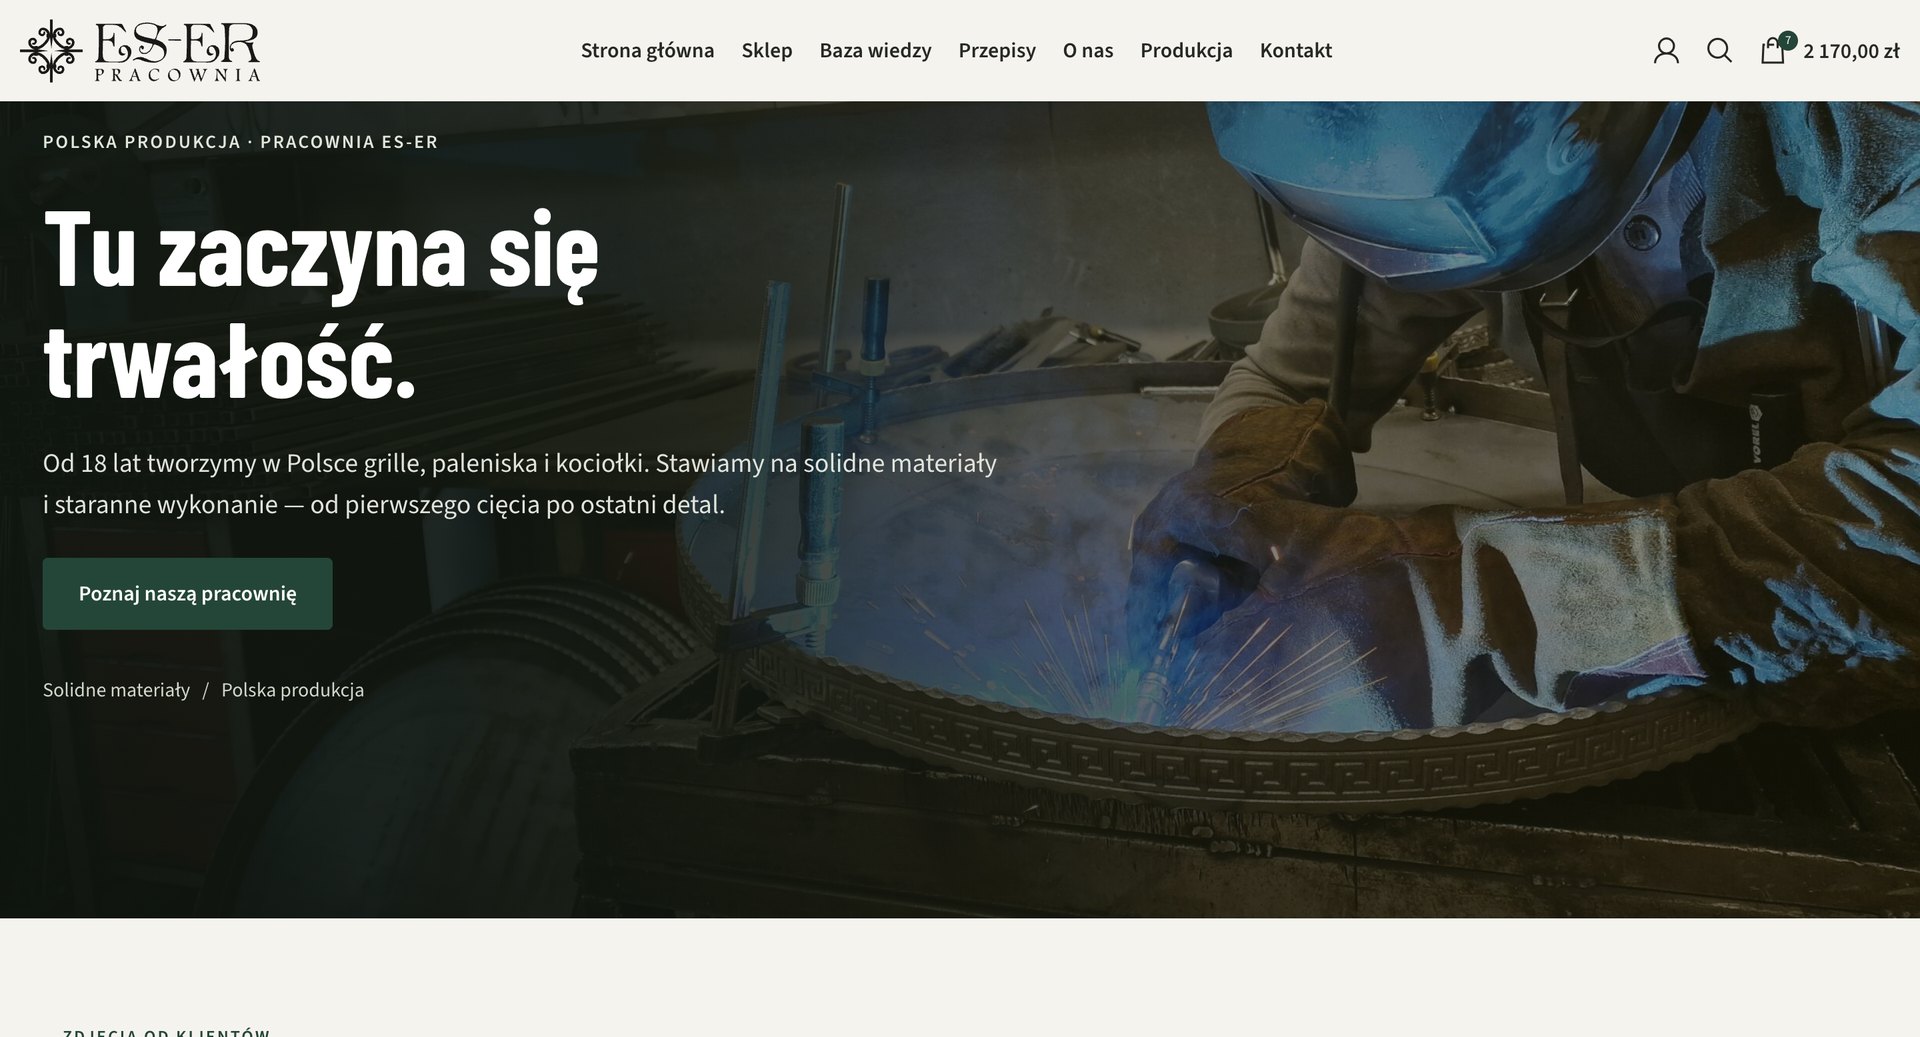Click the 'Polska produkcja' text below button
This screenshot has height=1037, width=1920.
click(x=292, y=690)
